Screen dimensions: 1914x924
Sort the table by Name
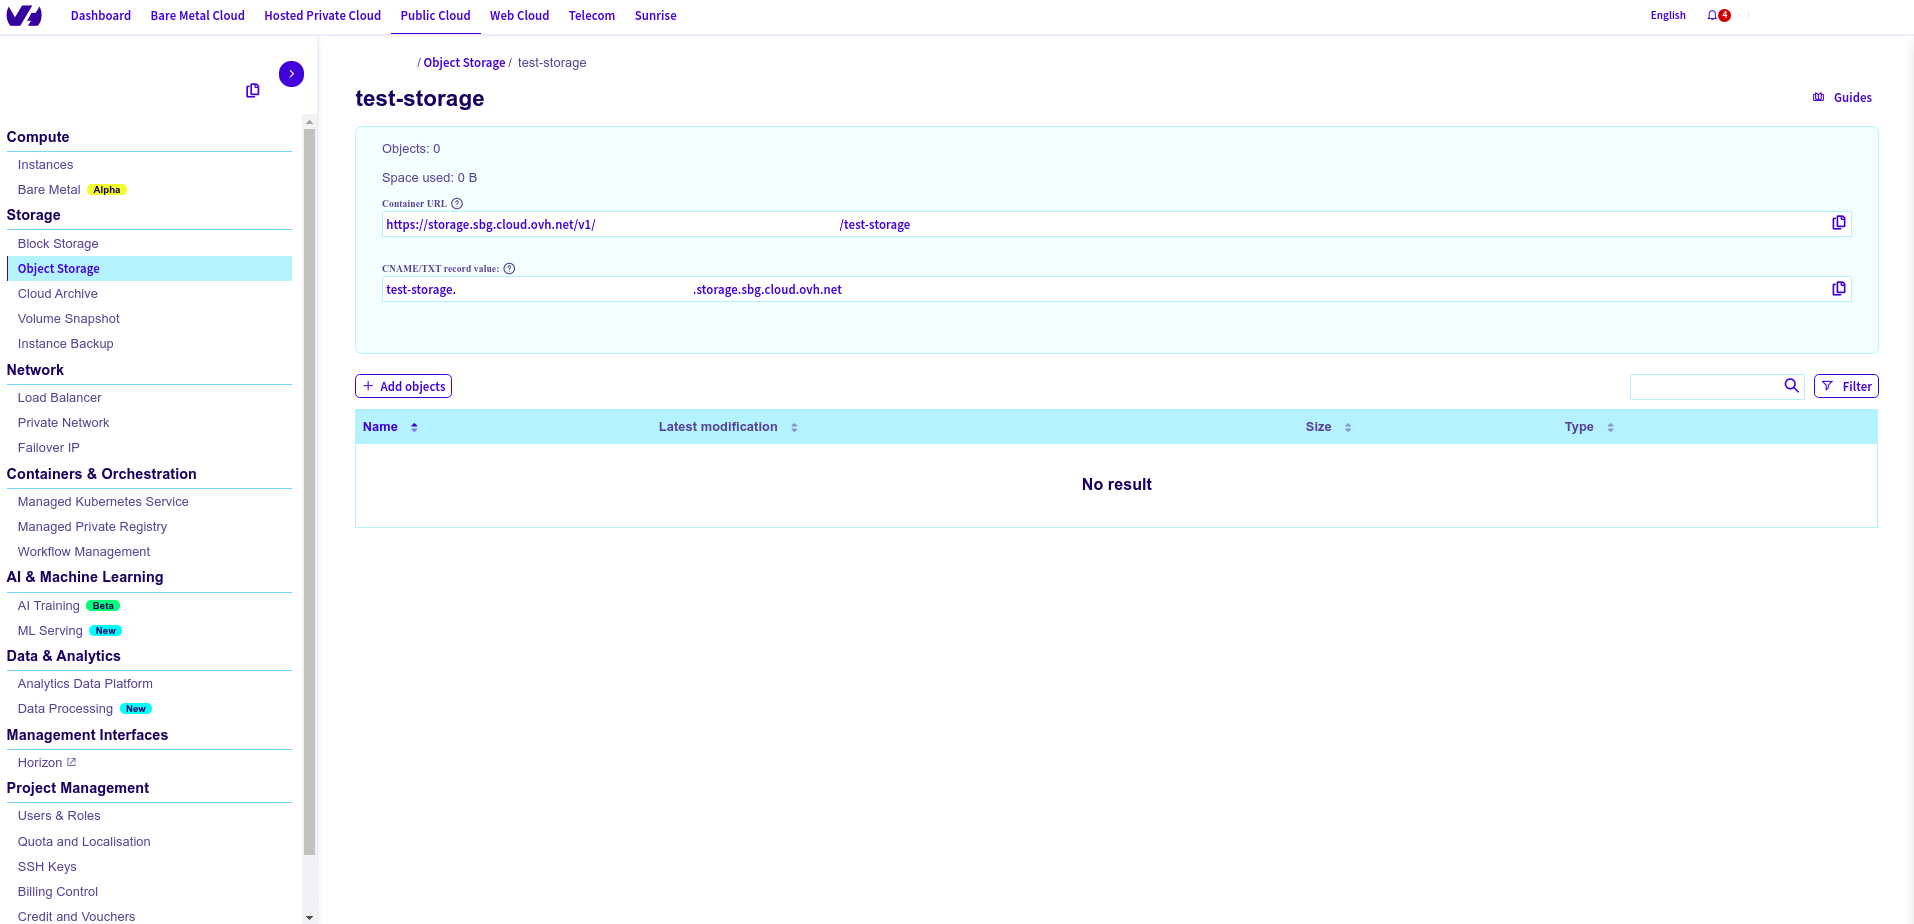point(390,427)
